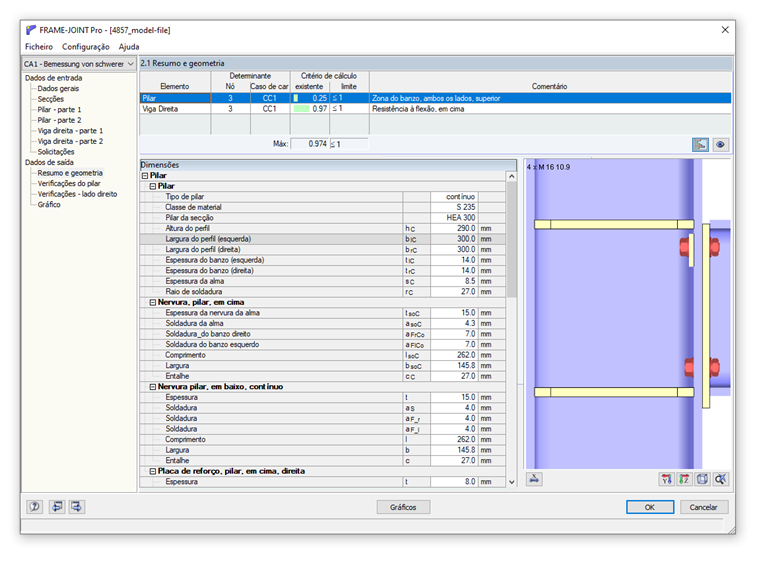Toggle the joint graphic mode icon
The width and height of the screenshot is (760, 570).
(x=700, y=144)
